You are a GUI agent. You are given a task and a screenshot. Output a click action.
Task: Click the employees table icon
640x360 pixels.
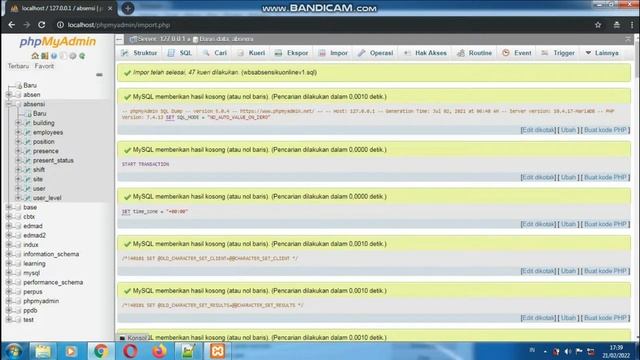coord(28,132)
